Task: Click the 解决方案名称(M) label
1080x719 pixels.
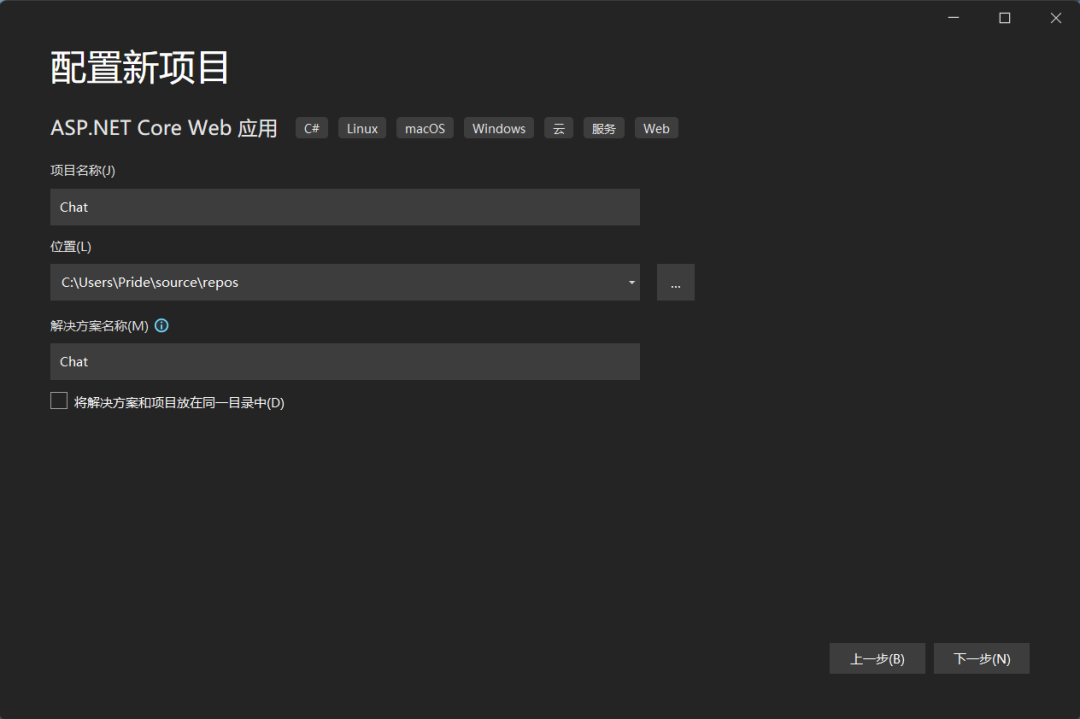Action: point(99,326)
